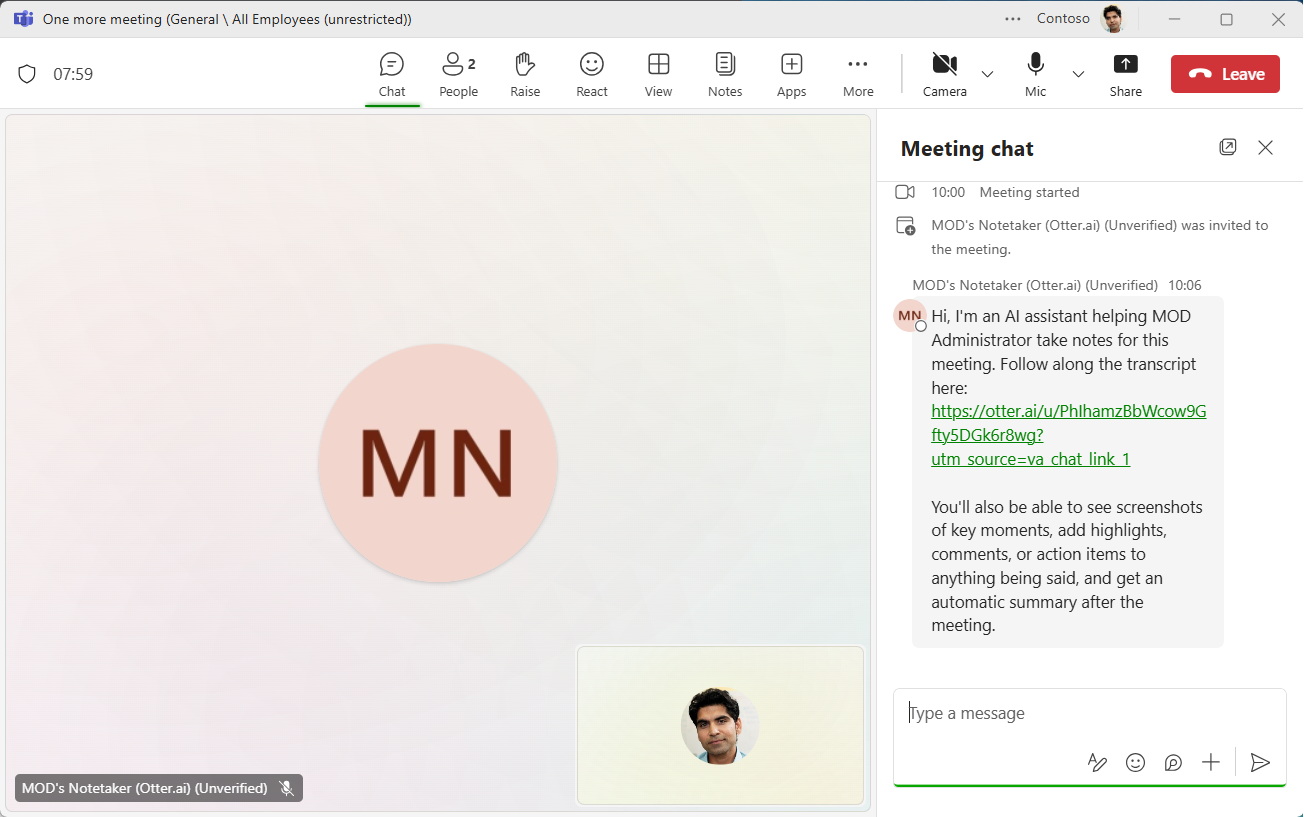The width and height of the screenshot is (1304, 817).
Task: Raise your hand in the meeting
Action: click(x=525, y=73)
